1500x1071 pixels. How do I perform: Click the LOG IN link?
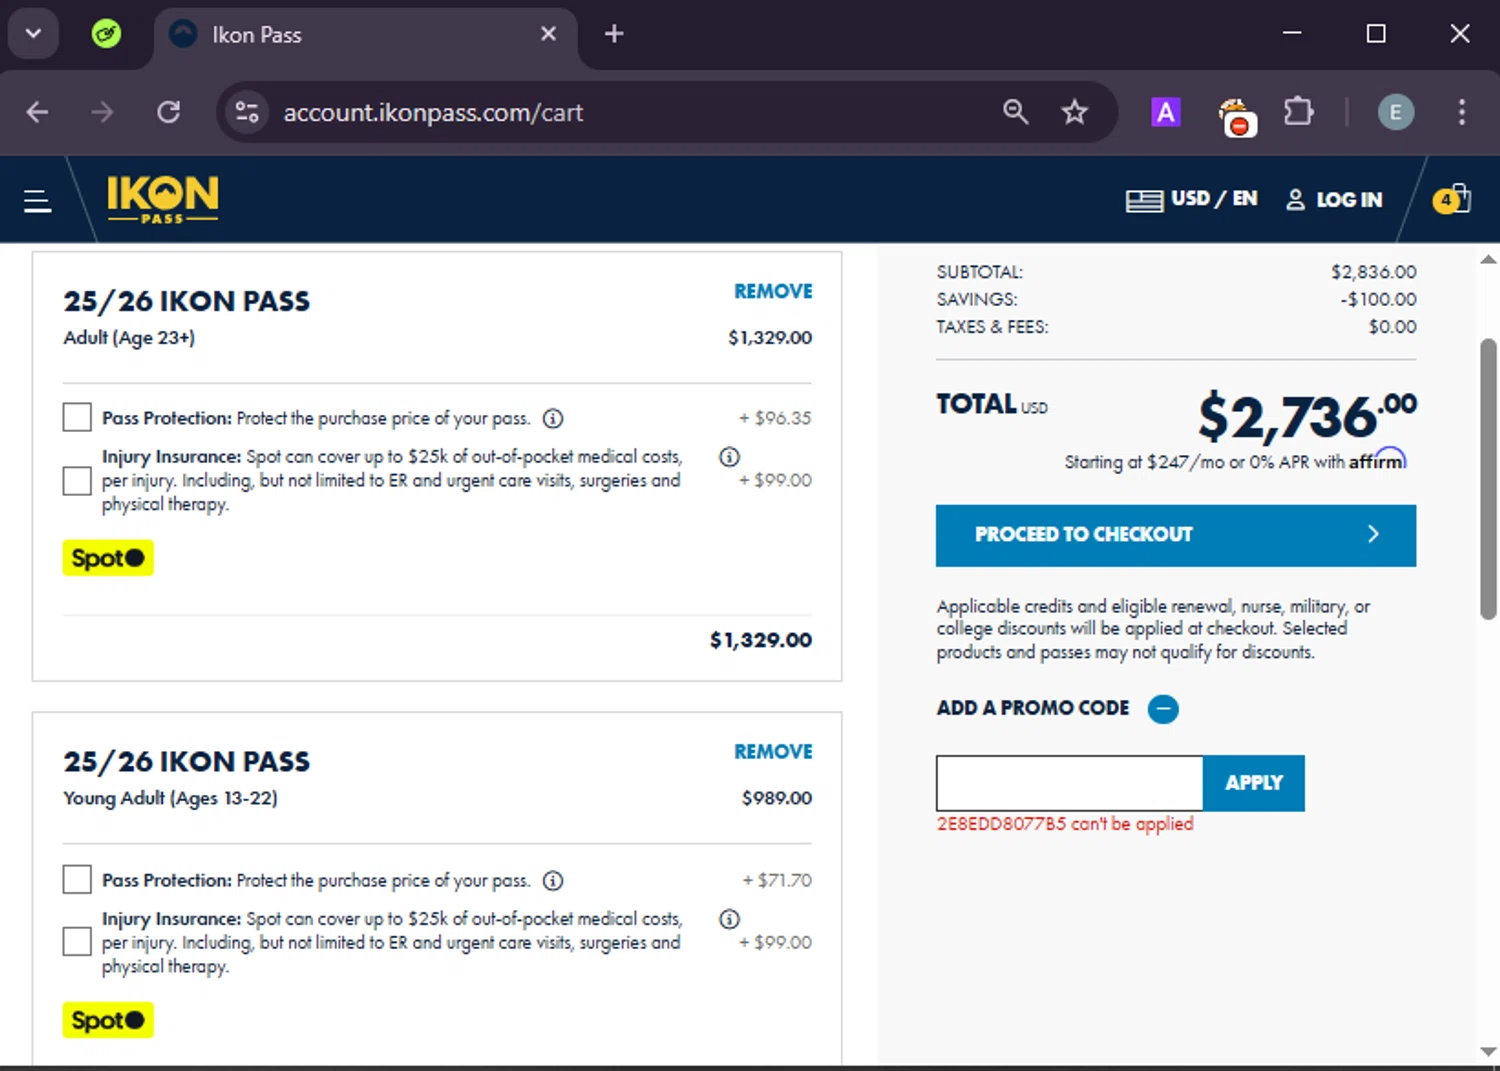point(1349,199)
